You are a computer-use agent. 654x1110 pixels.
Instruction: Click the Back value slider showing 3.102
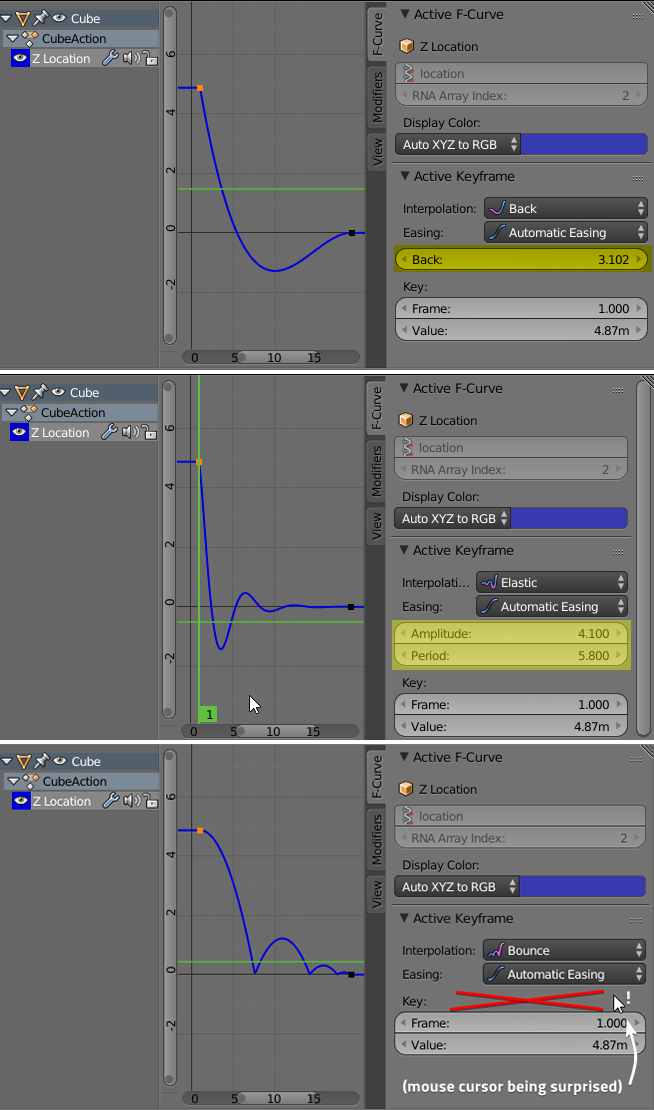pyautogui.click(x=522, y=260)
